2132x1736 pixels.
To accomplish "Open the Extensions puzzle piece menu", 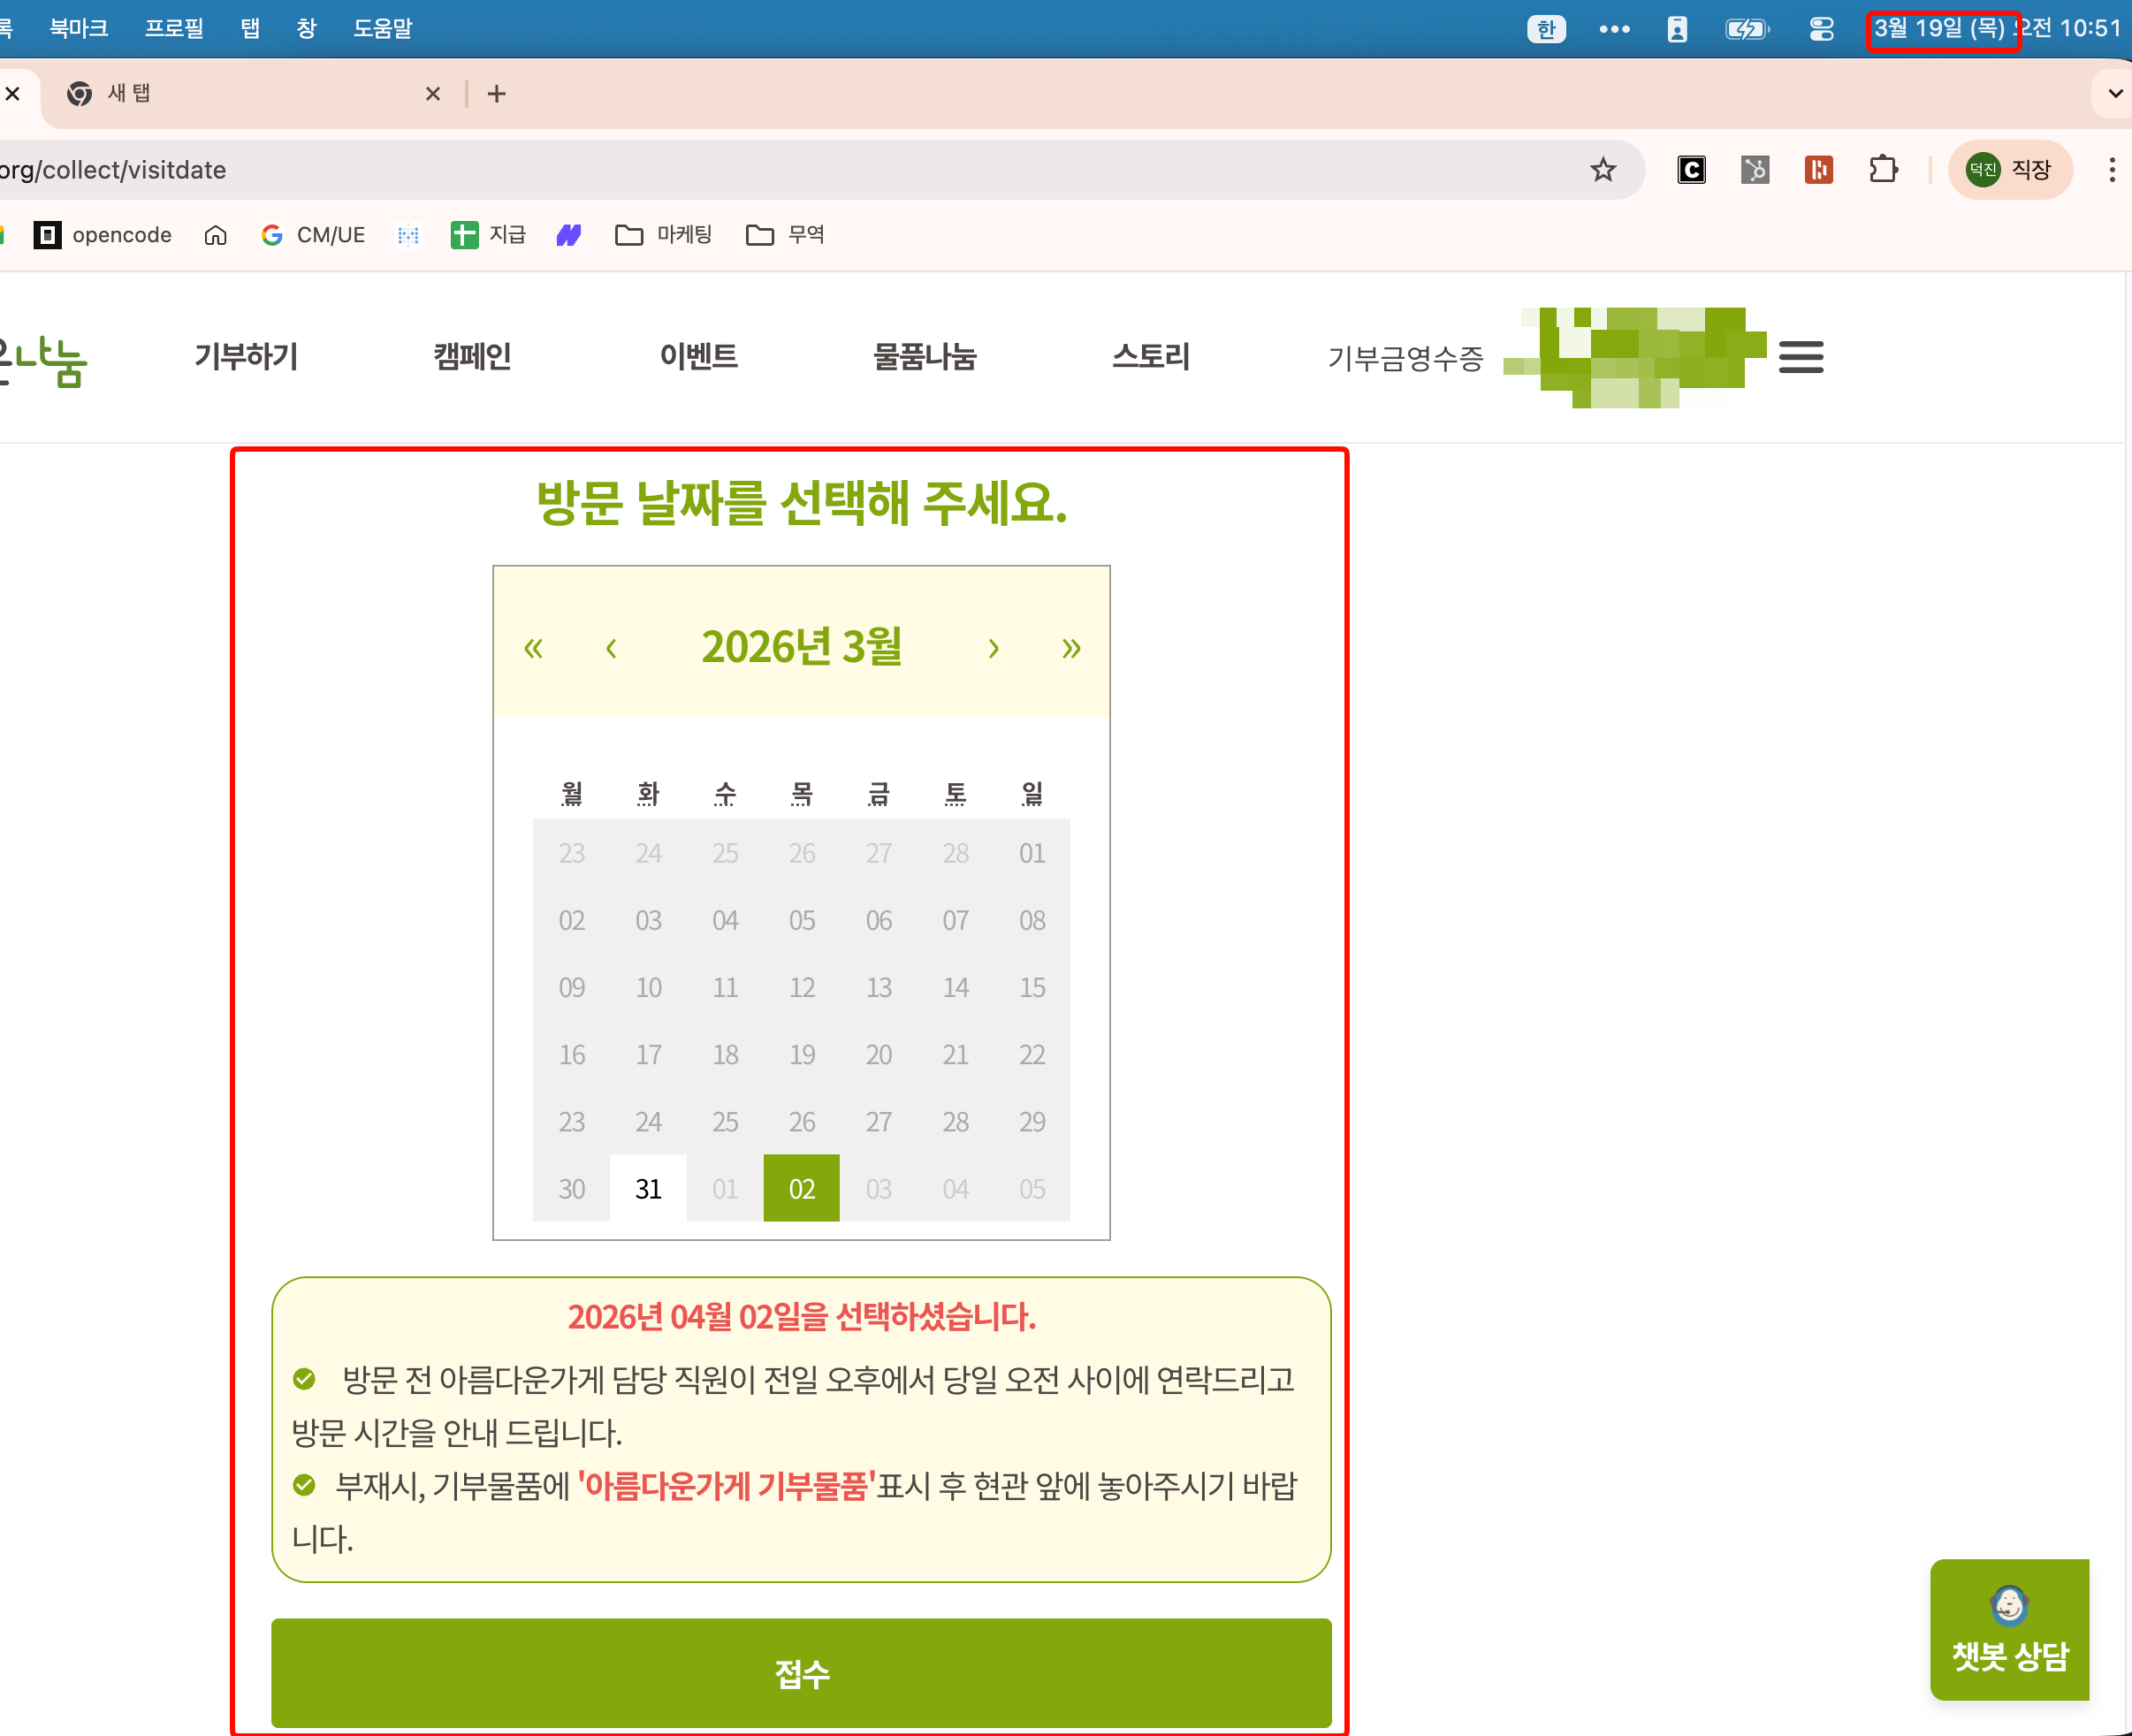I will 1882,170.
